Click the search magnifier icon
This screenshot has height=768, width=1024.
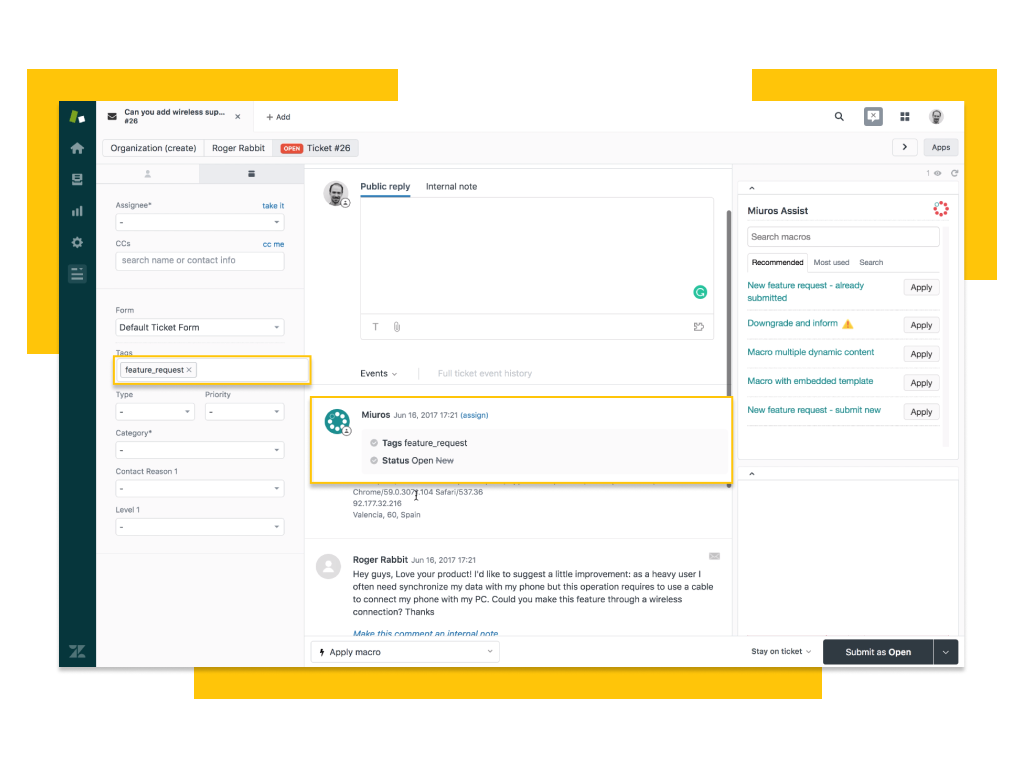point(839,117)
